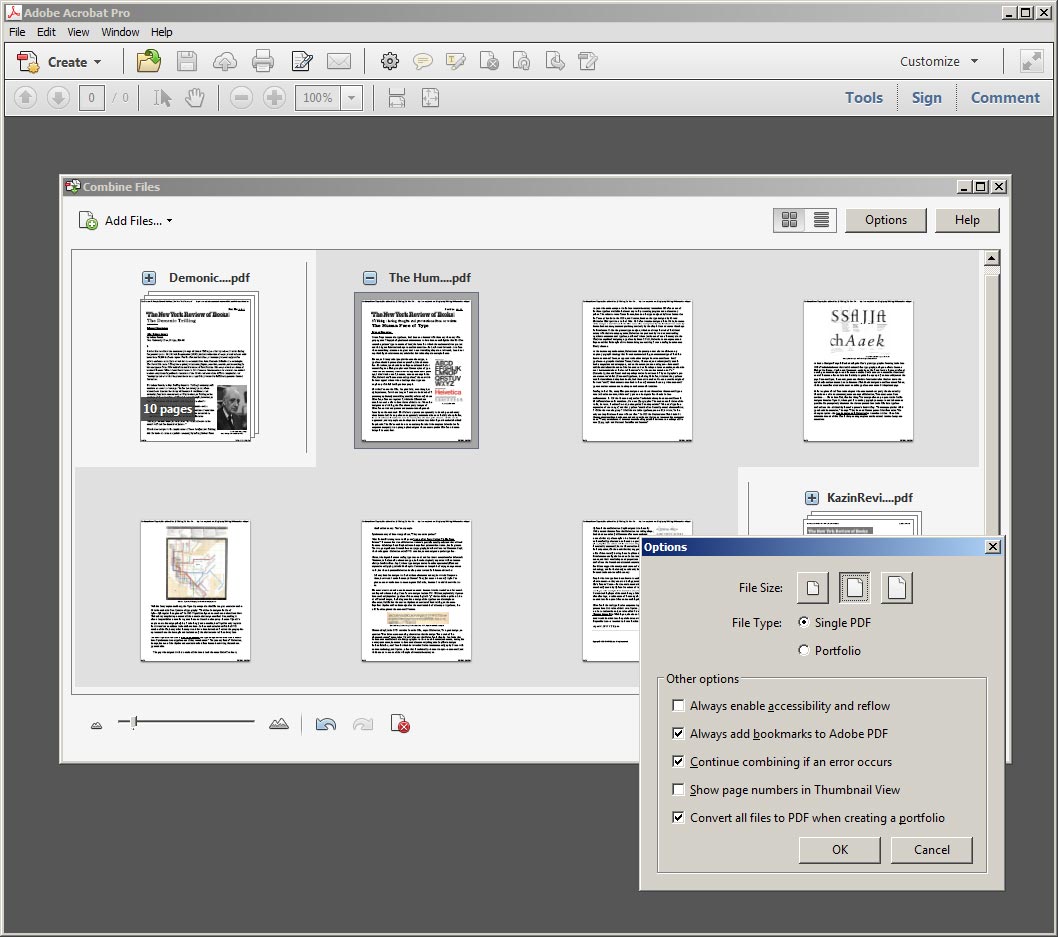1058x937 pixels.
Task: Collapse the The Hum....pdf pages
Action: tap(370, 278)
